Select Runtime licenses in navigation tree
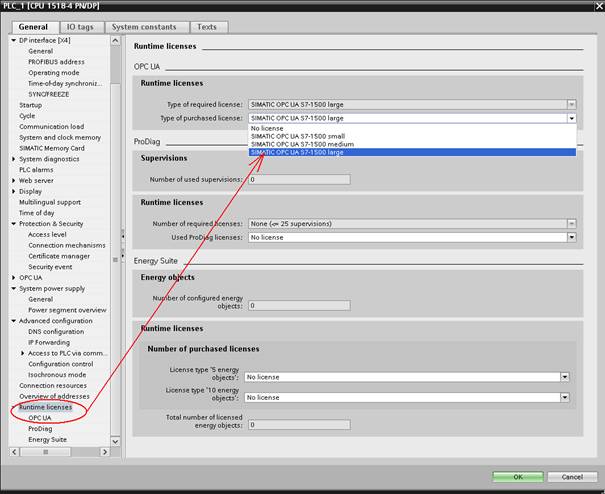 tap(45, 408)
